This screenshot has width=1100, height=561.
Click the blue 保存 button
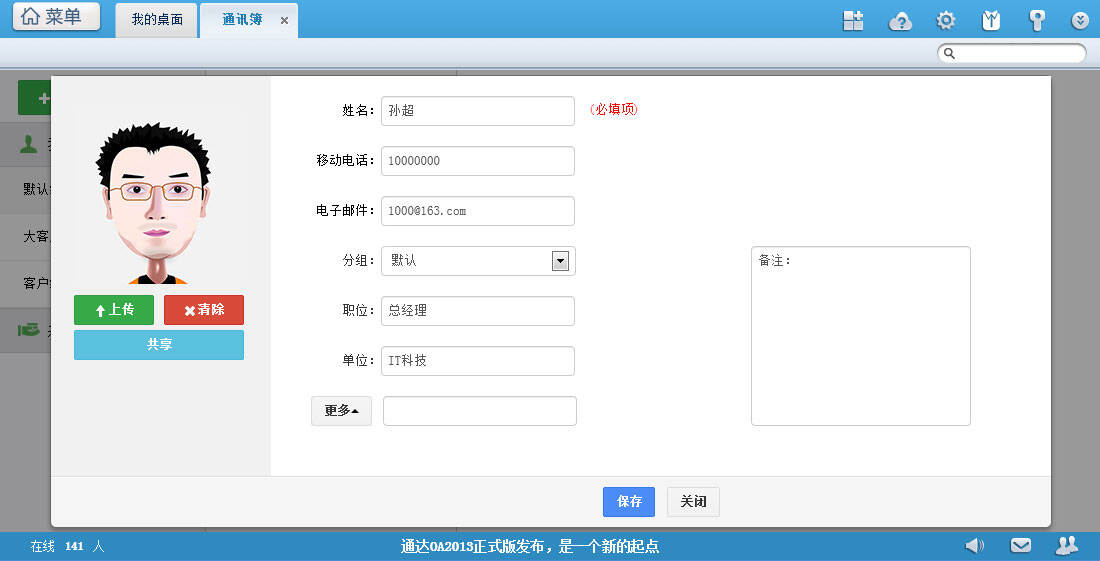629,502
